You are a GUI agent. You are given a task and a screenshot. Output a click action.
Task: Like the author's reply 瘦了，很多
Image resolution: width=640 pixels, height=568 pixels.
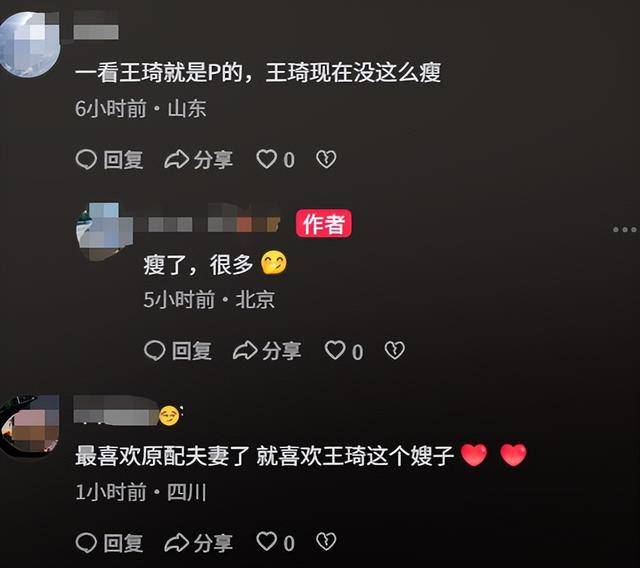(335, 351)
